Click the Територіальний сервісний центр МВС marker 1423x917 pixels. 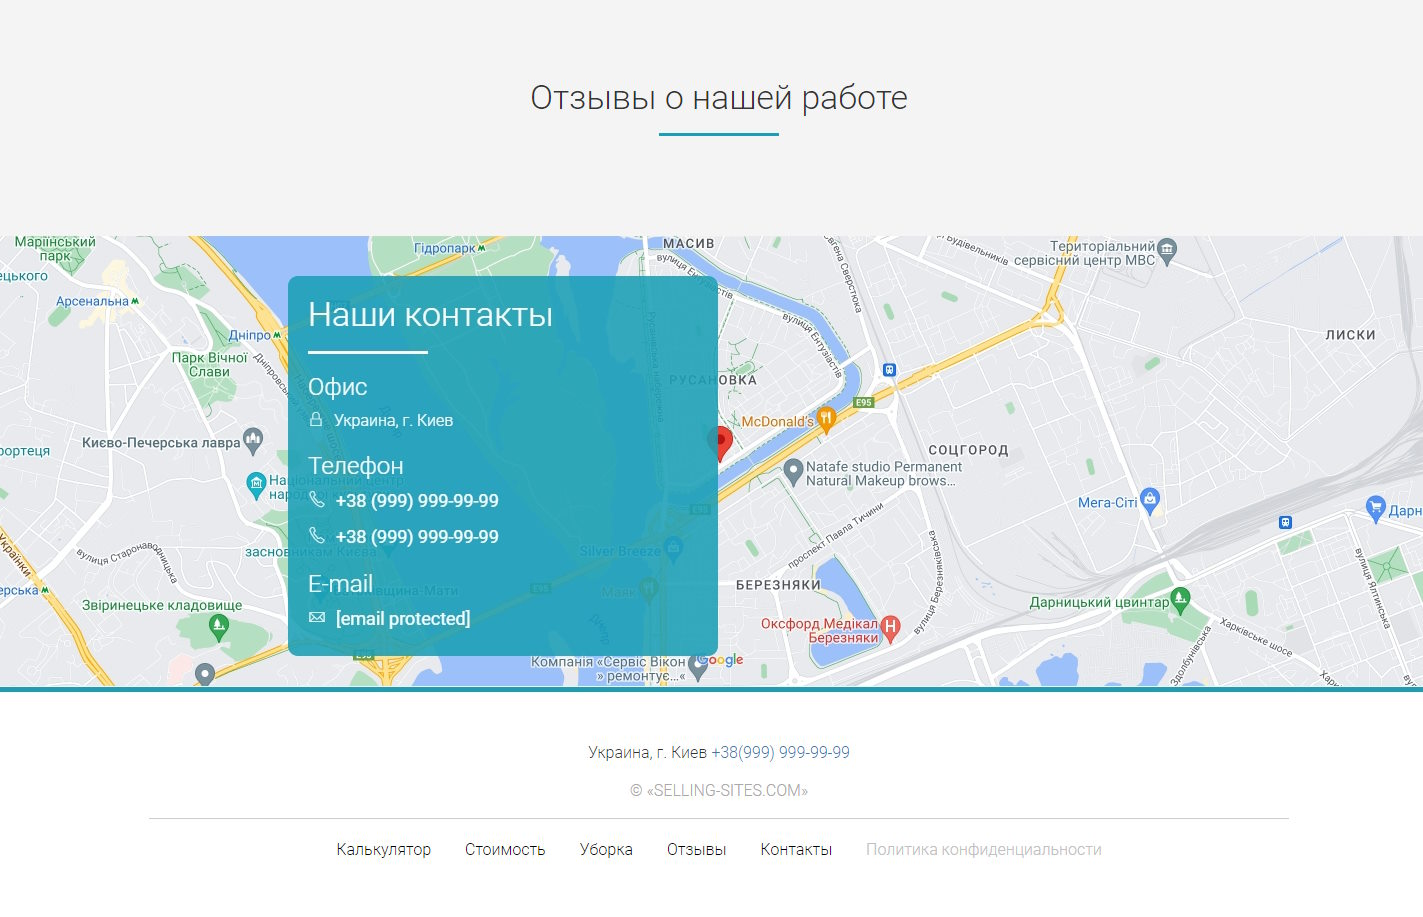[1167, 250]
